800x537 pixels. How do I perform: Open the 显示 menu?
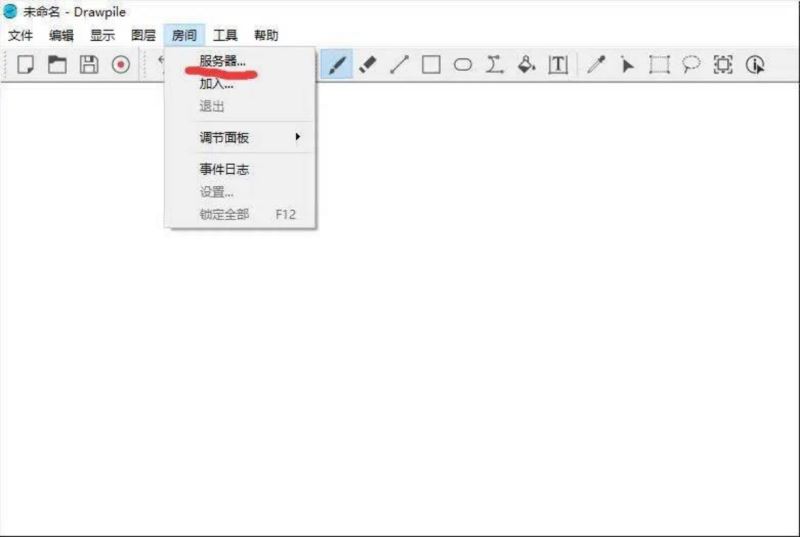(x=103, y=35)
